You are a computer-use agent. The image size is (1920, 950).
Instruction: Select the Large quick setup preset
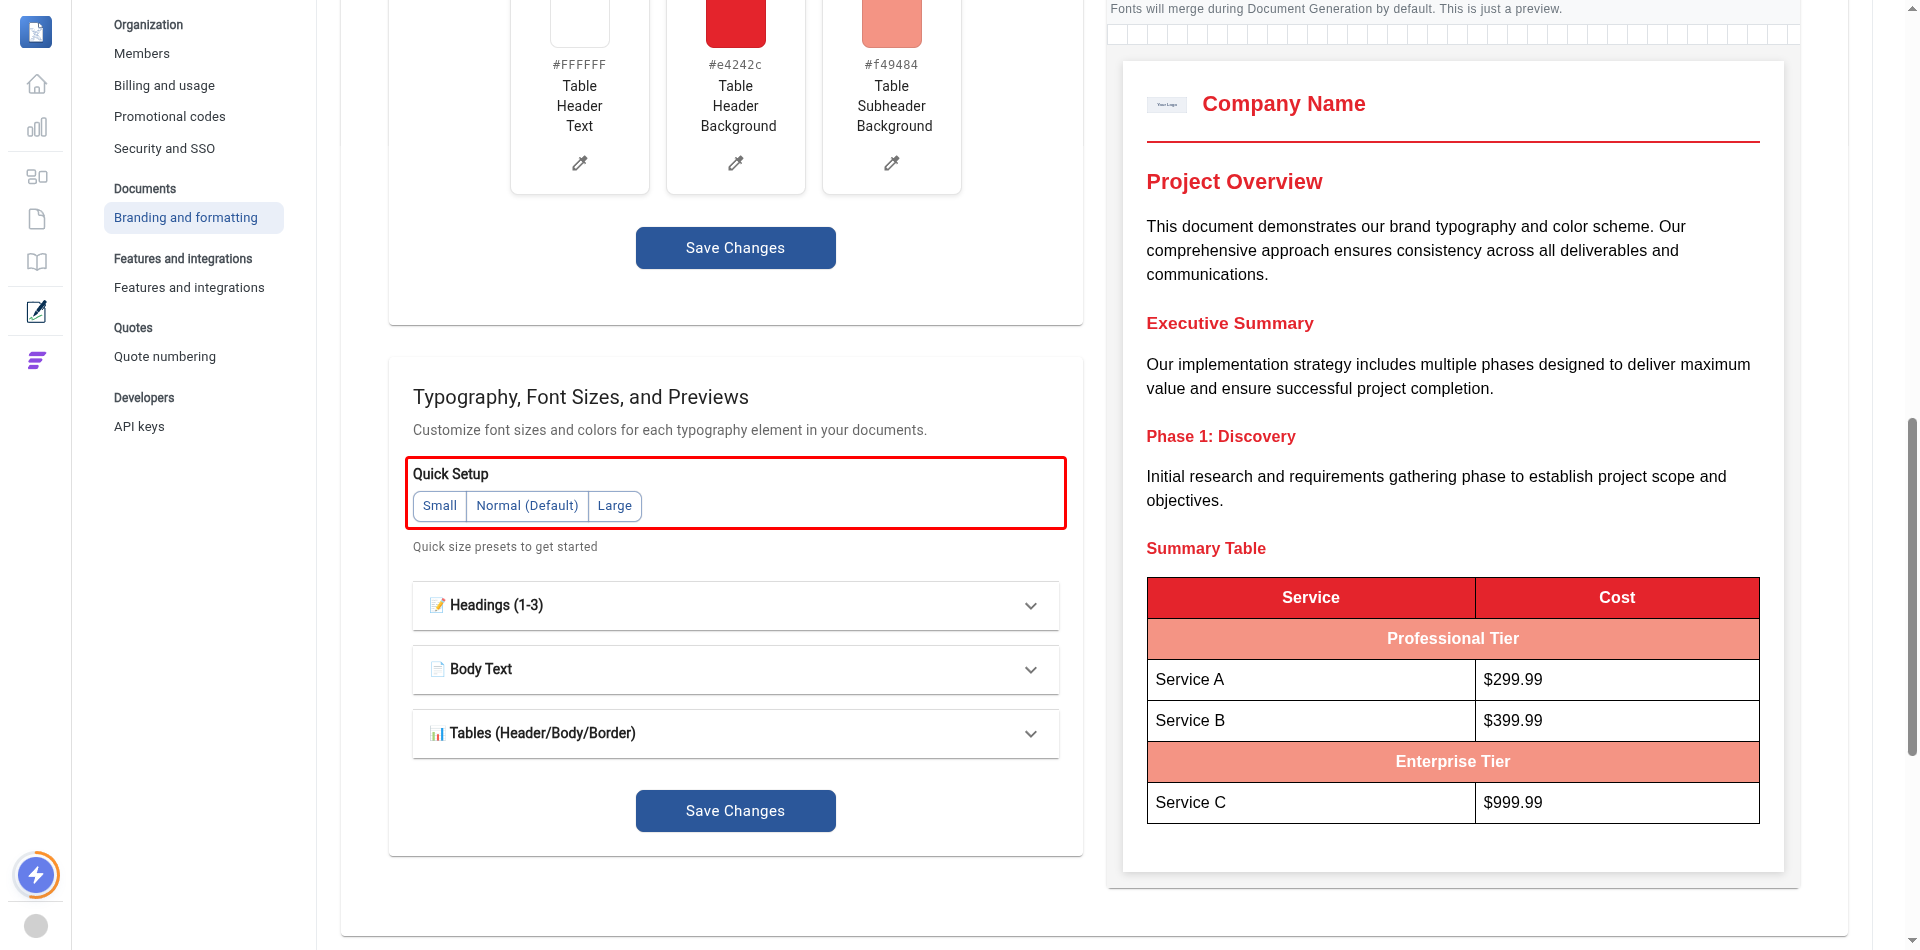(615, 506)
